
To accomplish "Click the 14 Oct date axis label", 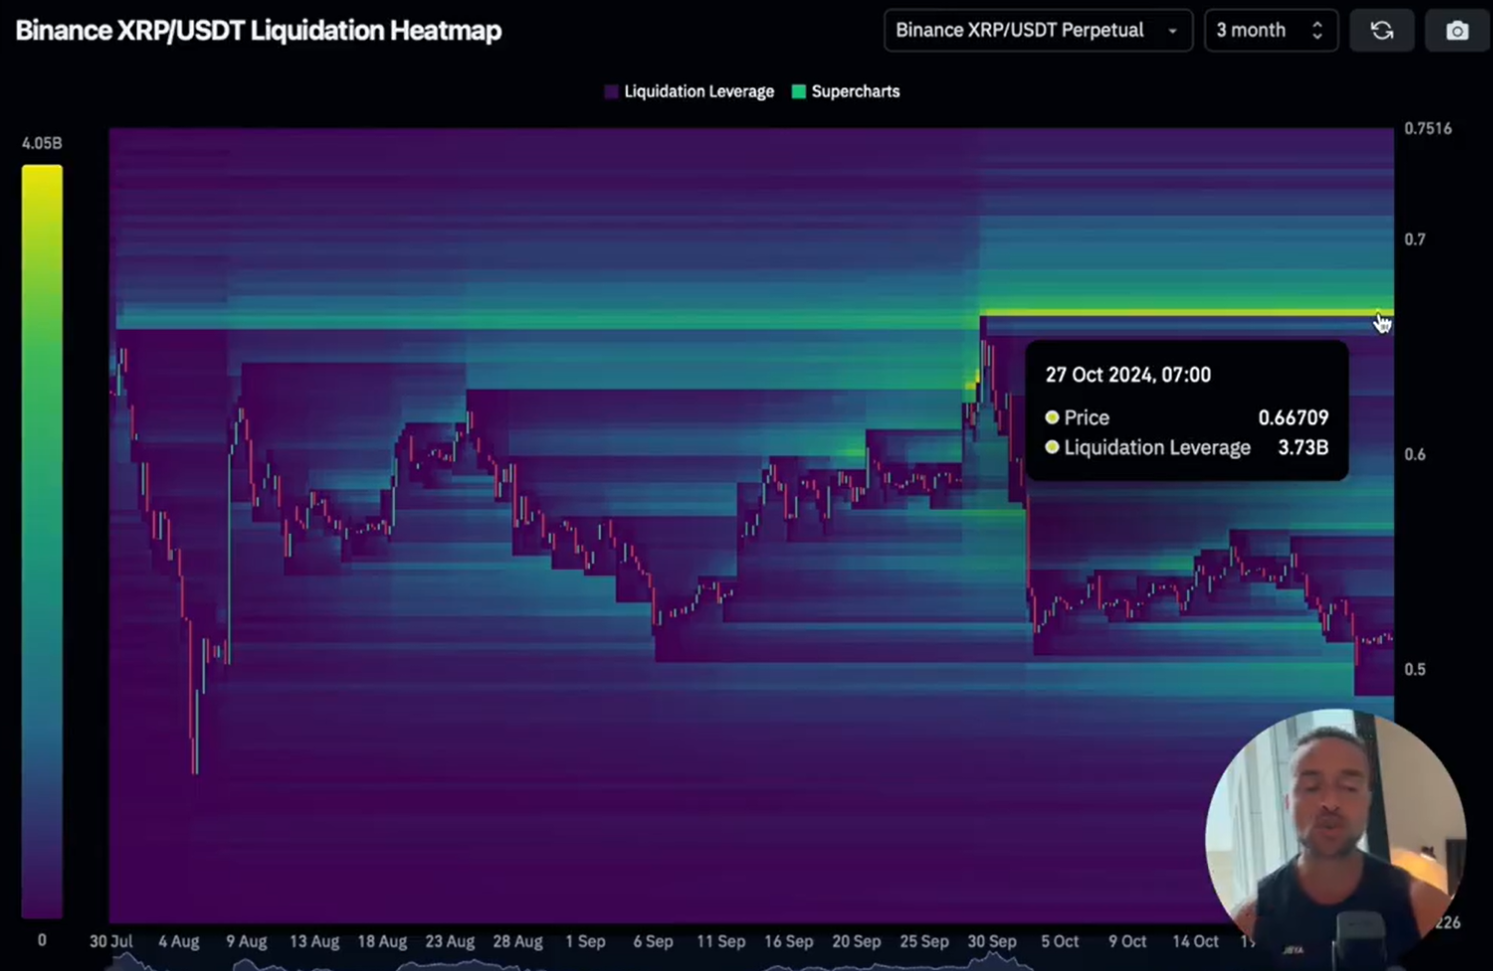I will 1195,941.
